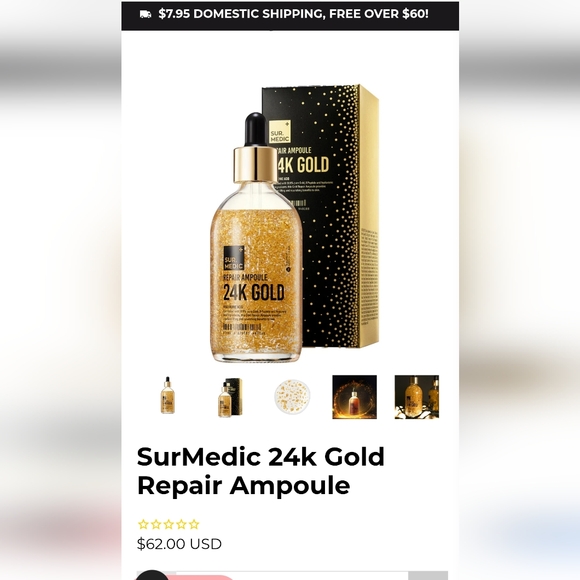Screen dimensions: 580x580
Task: Click the first rating star
Action: pyautogui.click(x=143, y=524)
